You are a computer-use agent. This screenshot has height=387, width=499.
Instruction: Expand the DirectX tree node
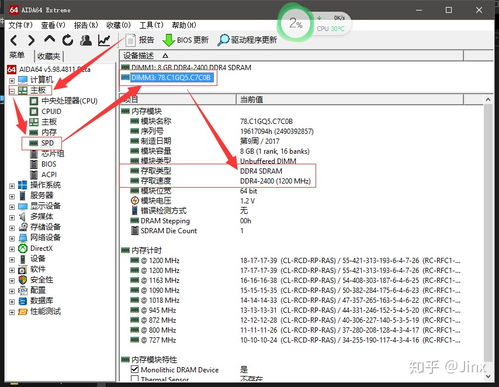pos(12,249)
